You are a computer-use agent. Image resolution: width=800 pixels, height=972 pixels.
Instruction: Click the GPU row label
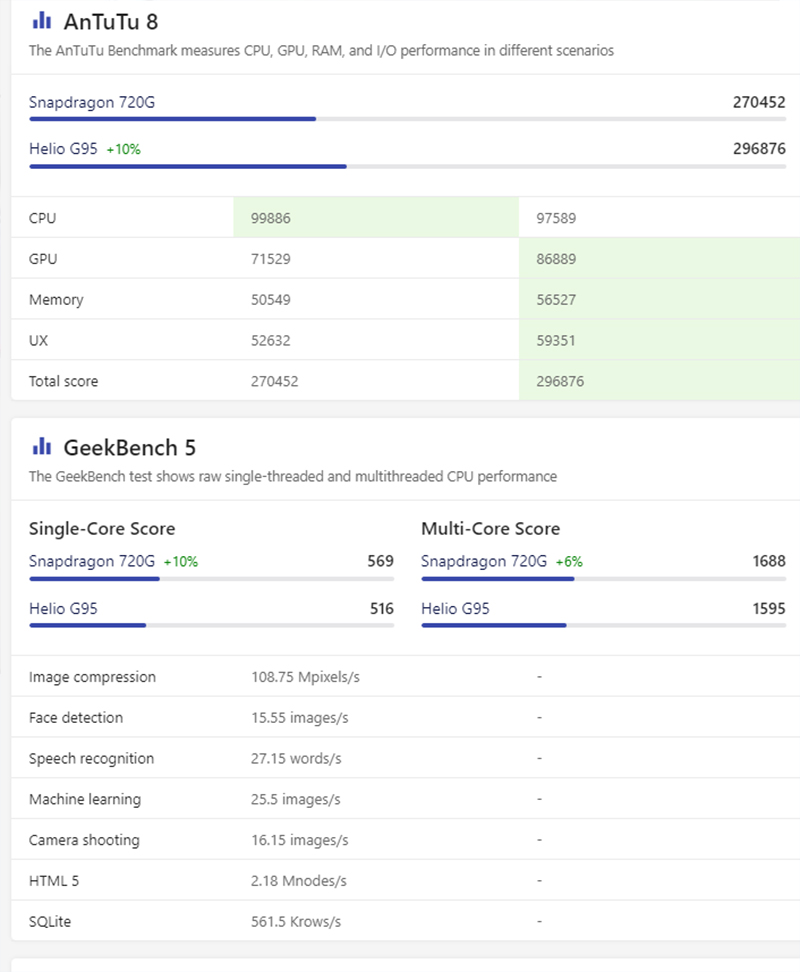tap(43, 259)
